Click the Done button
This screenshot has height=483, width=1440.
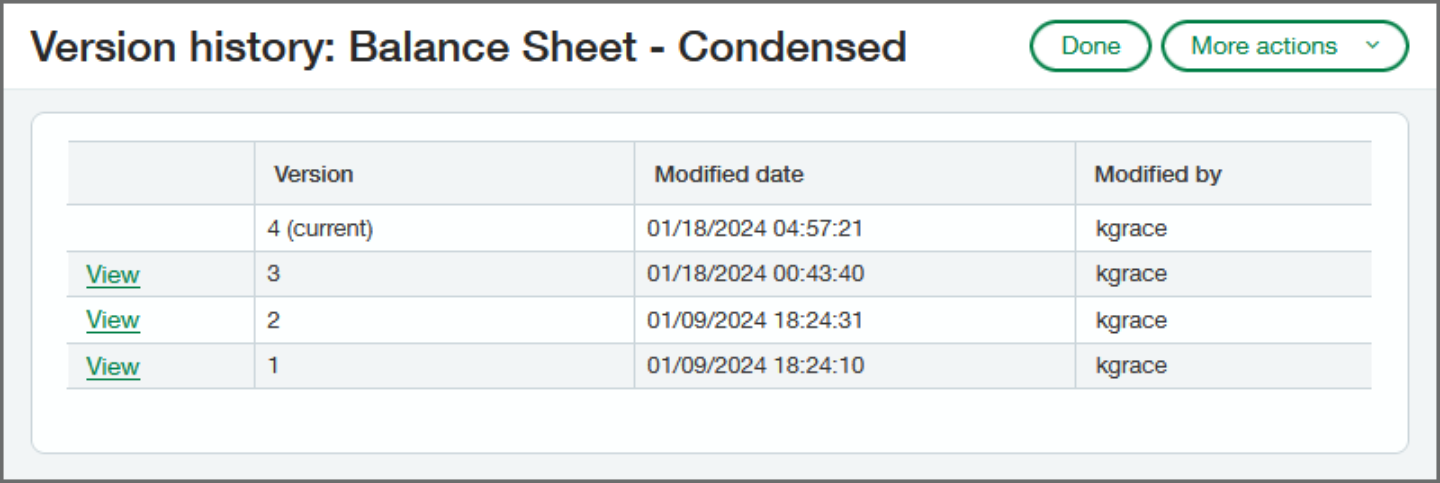(x=1091, y=46)
